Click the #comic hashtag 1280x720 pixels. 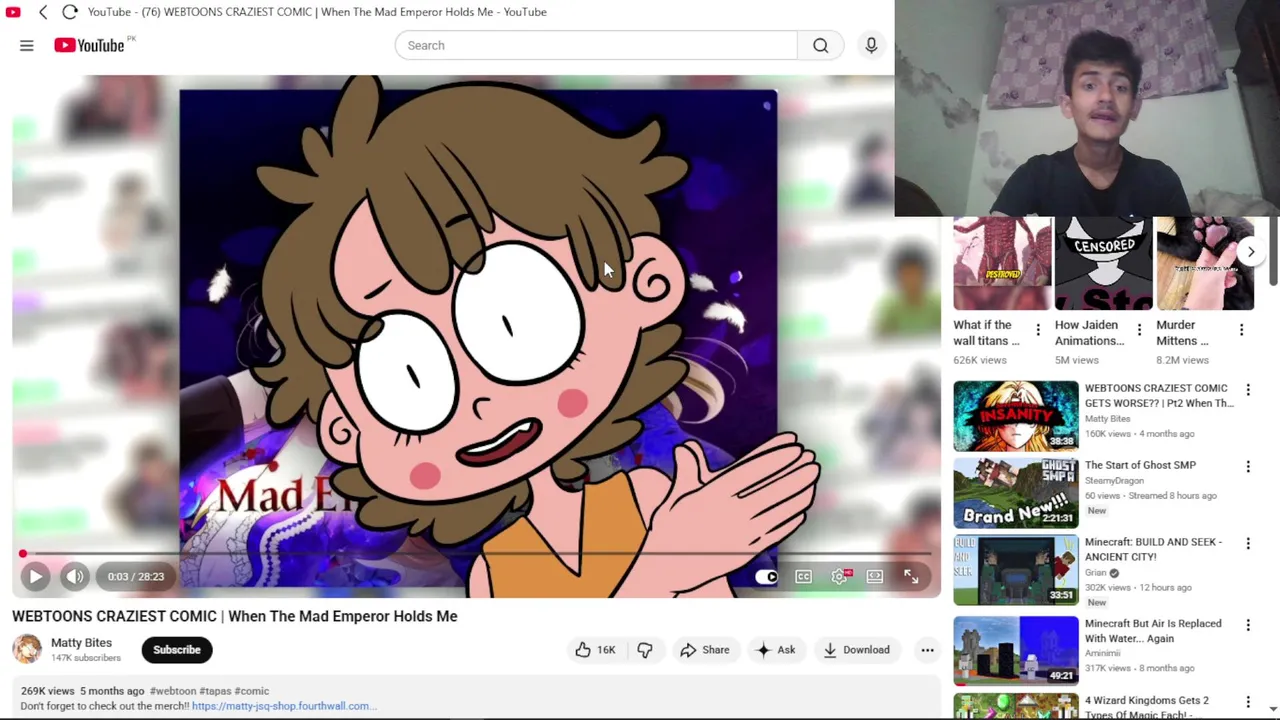[x=252, y=691]
